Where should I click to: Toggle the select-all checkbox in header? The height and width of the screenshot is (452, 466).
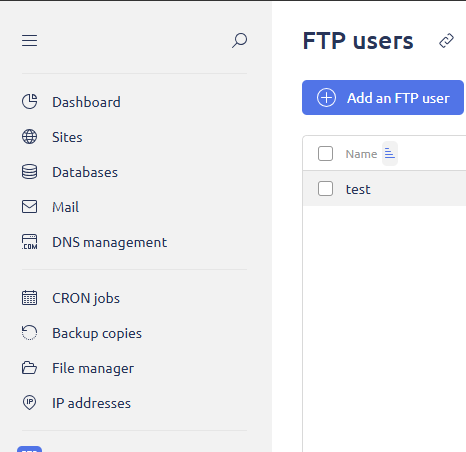pos(325,154)
